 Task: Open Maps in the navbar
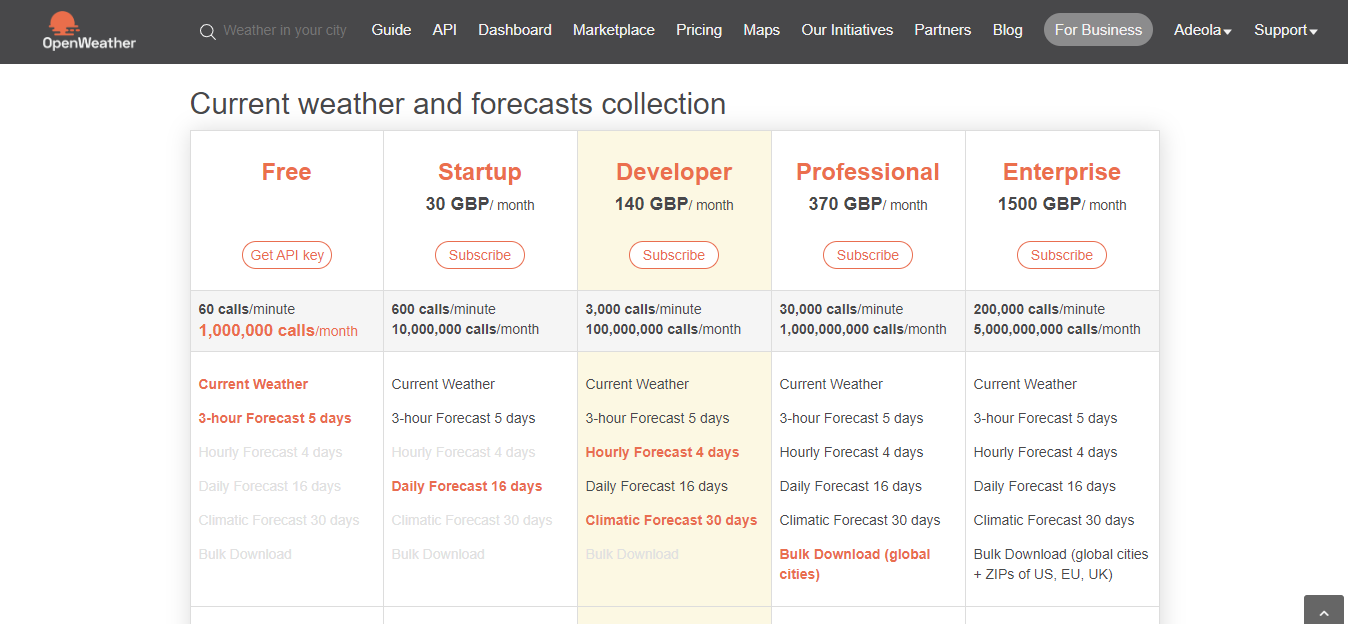(x=762, y=30)
